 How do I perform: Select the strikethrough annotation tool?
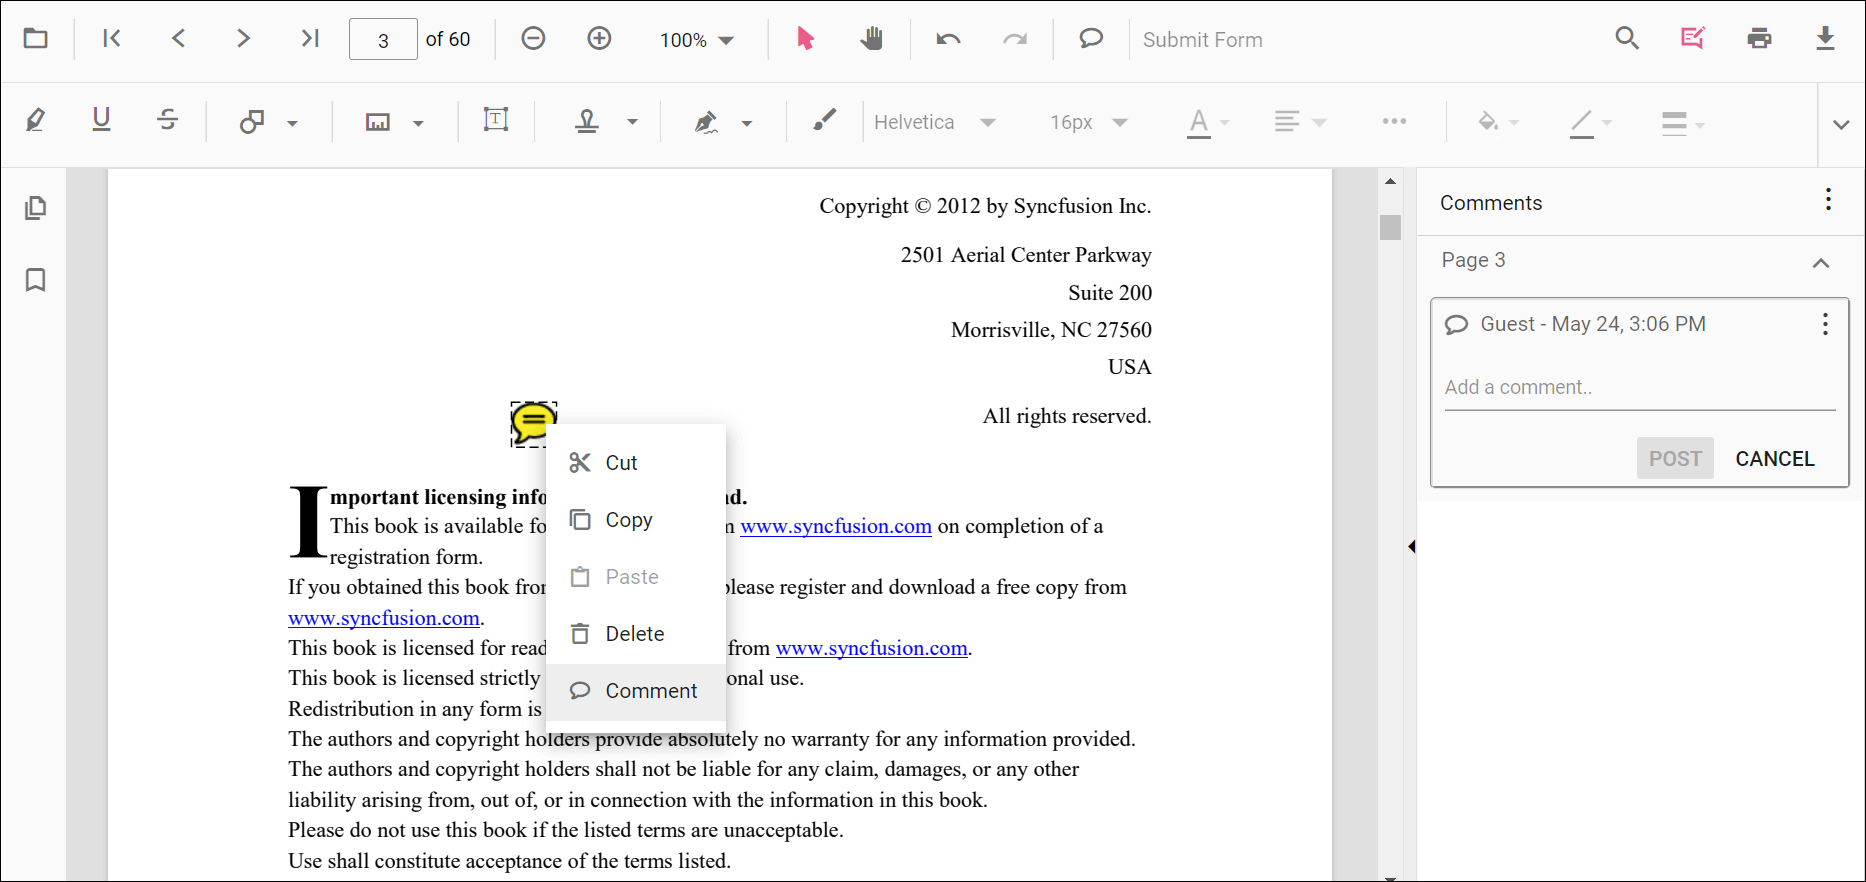(x=168, y=121)
